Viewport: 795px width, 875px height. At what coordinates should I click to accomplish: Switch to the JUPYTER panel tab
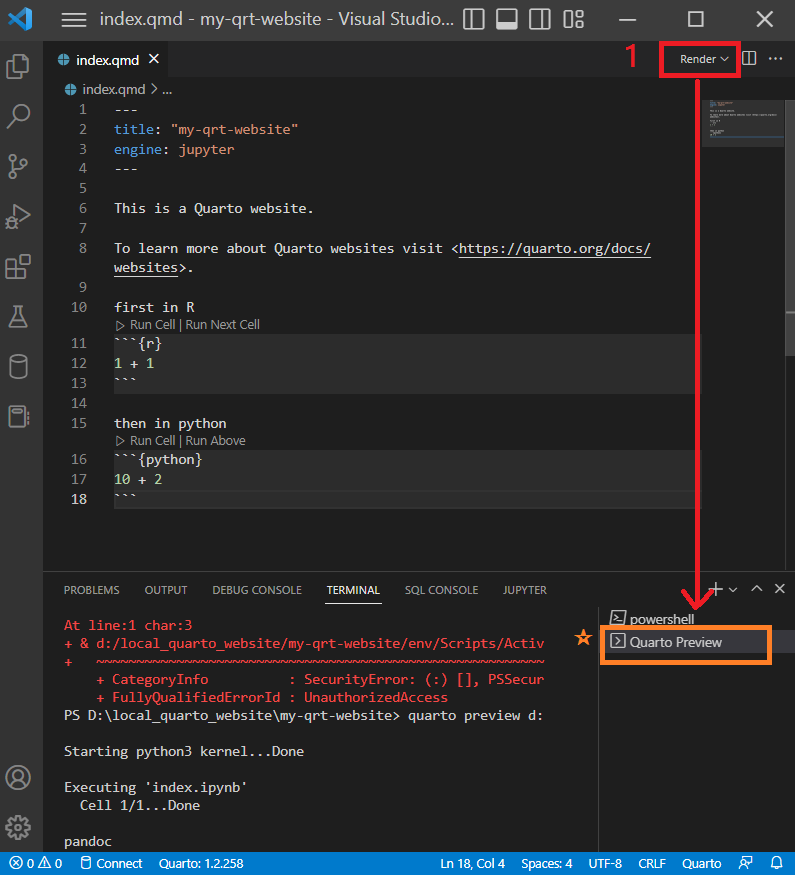[524, 590]
